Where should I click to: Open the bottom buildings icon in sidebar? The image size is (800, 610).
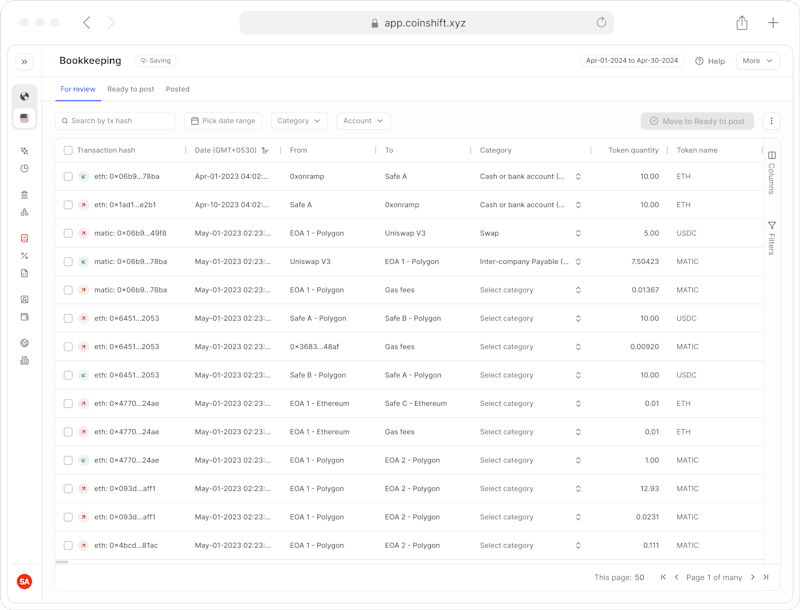coord(24,361)
